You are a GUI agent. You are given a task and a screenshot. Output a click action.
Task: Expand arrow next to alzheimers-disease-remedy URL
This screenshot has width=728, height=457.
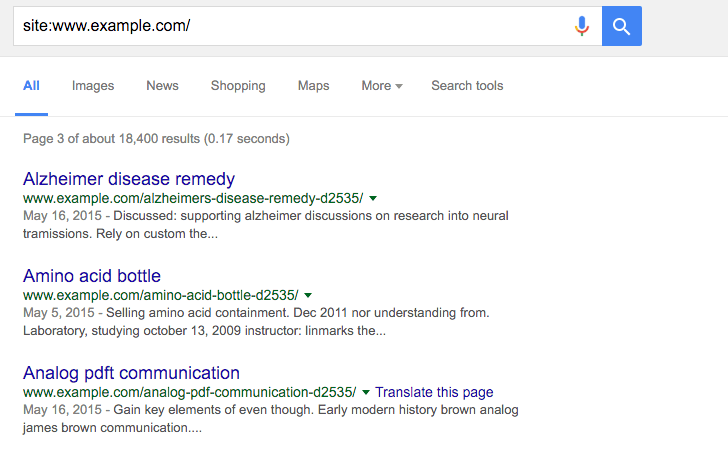click(x=373, y=199)
